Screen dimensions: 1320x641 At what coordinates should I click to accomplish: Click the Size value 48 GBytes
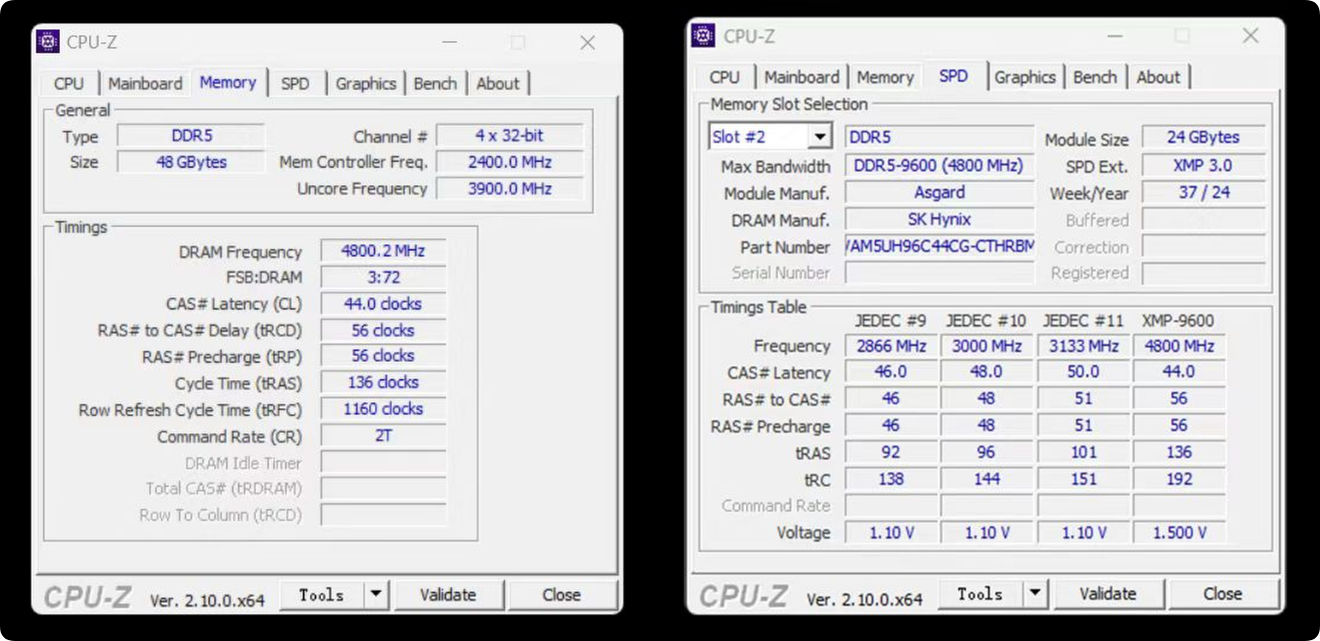click(191, 162)
